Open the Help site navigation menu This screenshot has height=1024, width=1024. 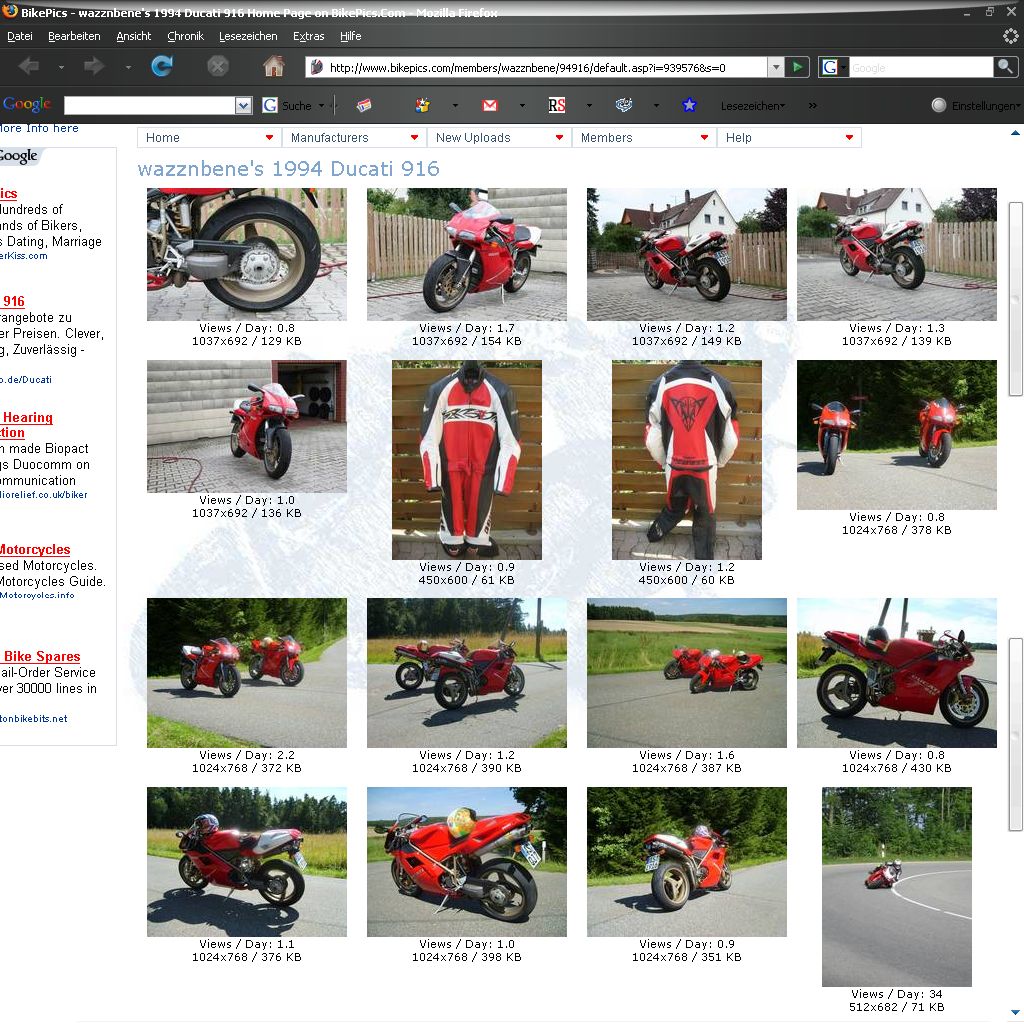click(x=789, y=138)
